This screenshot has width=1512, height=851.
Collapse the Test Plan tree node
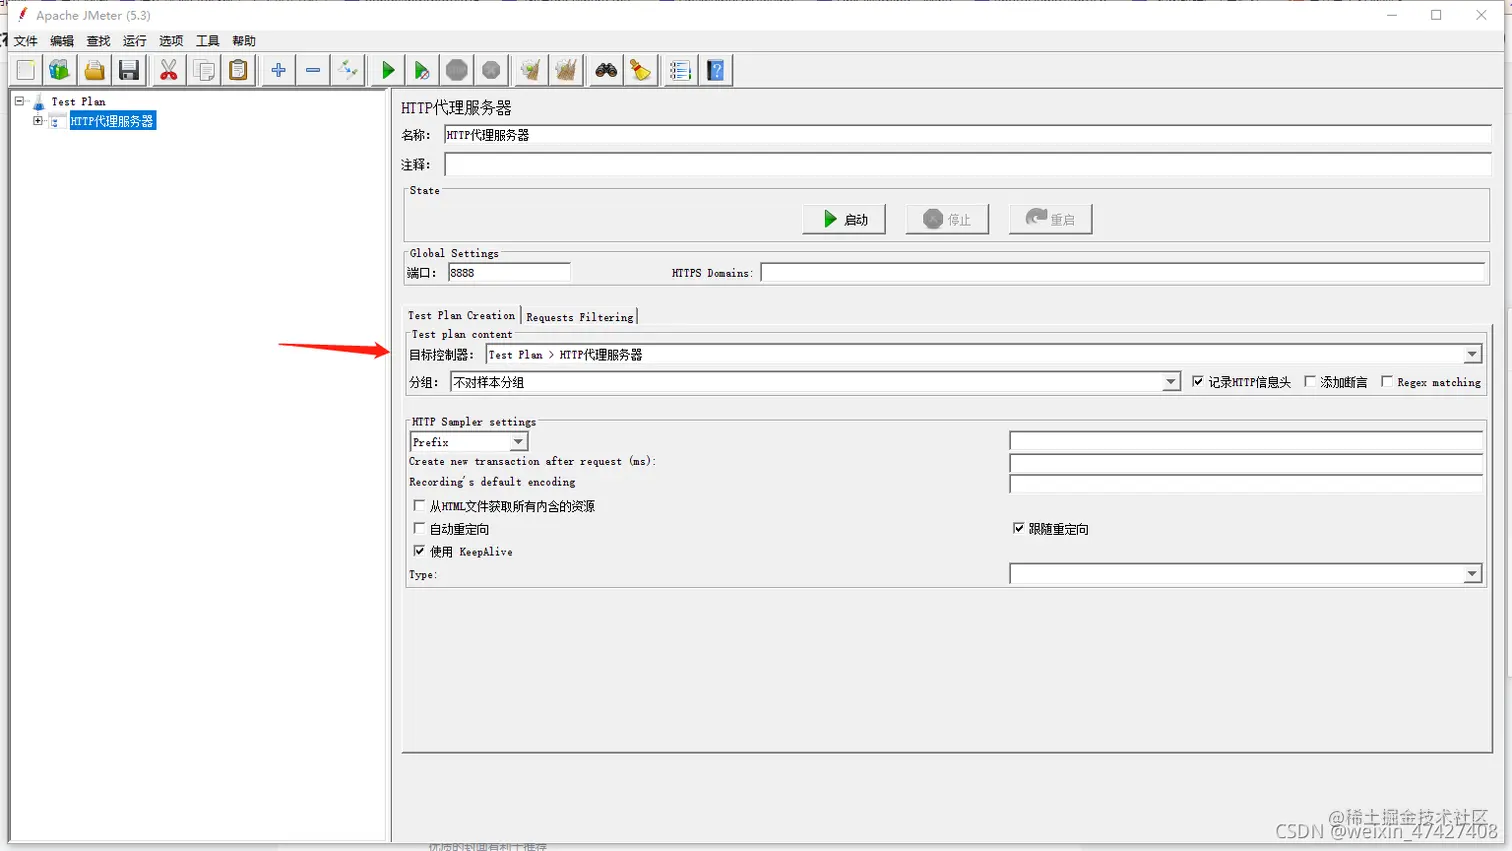point(19,101)
